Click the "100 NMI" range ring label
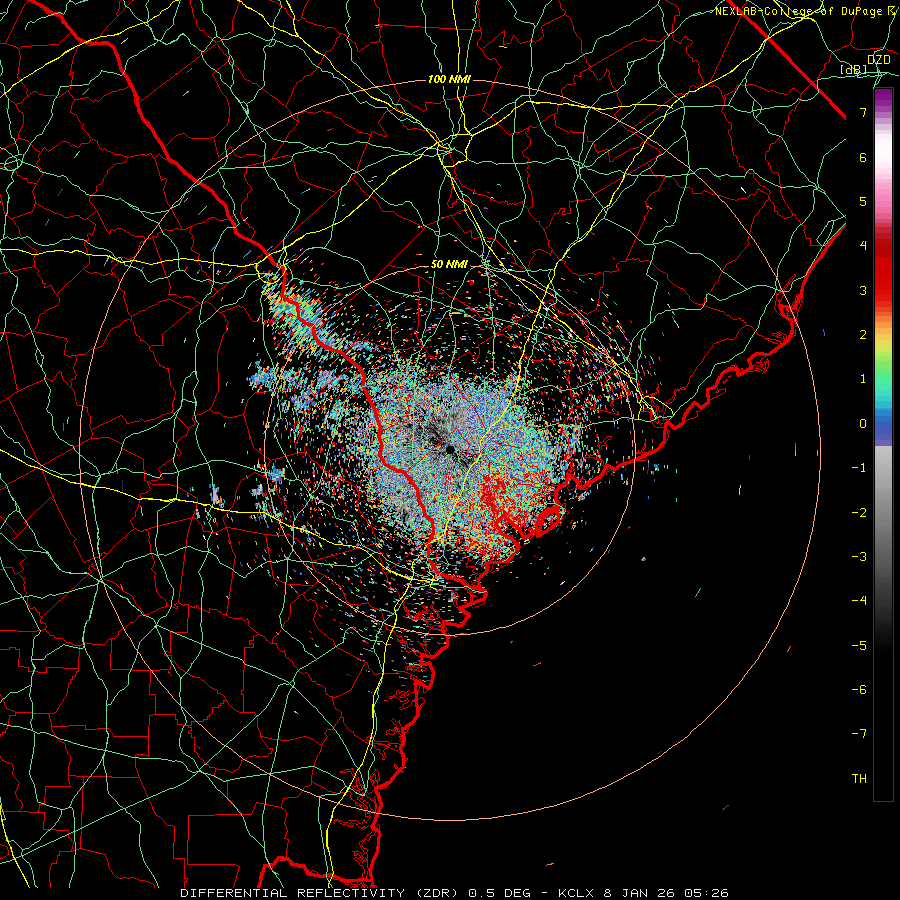 [x=449, y=79]
